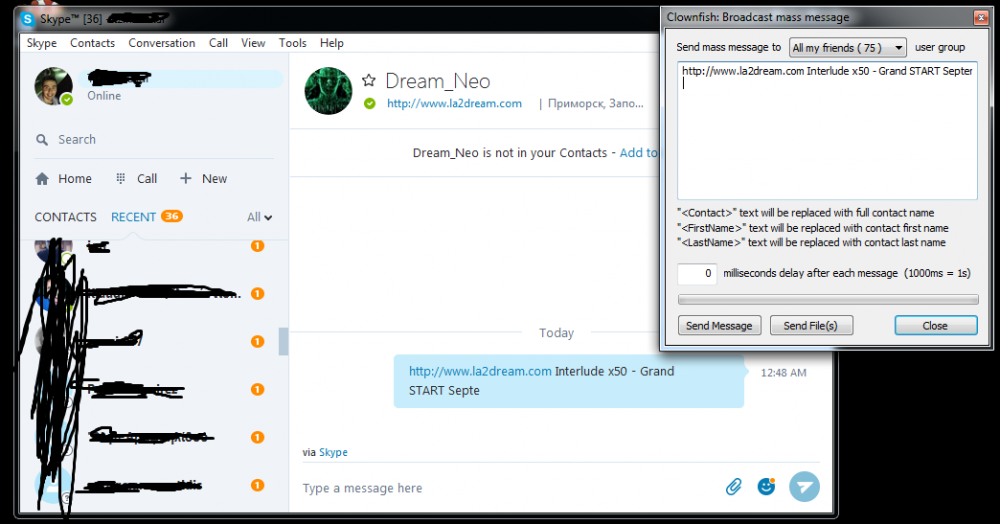Click the milliseconds delay input field

697,273
